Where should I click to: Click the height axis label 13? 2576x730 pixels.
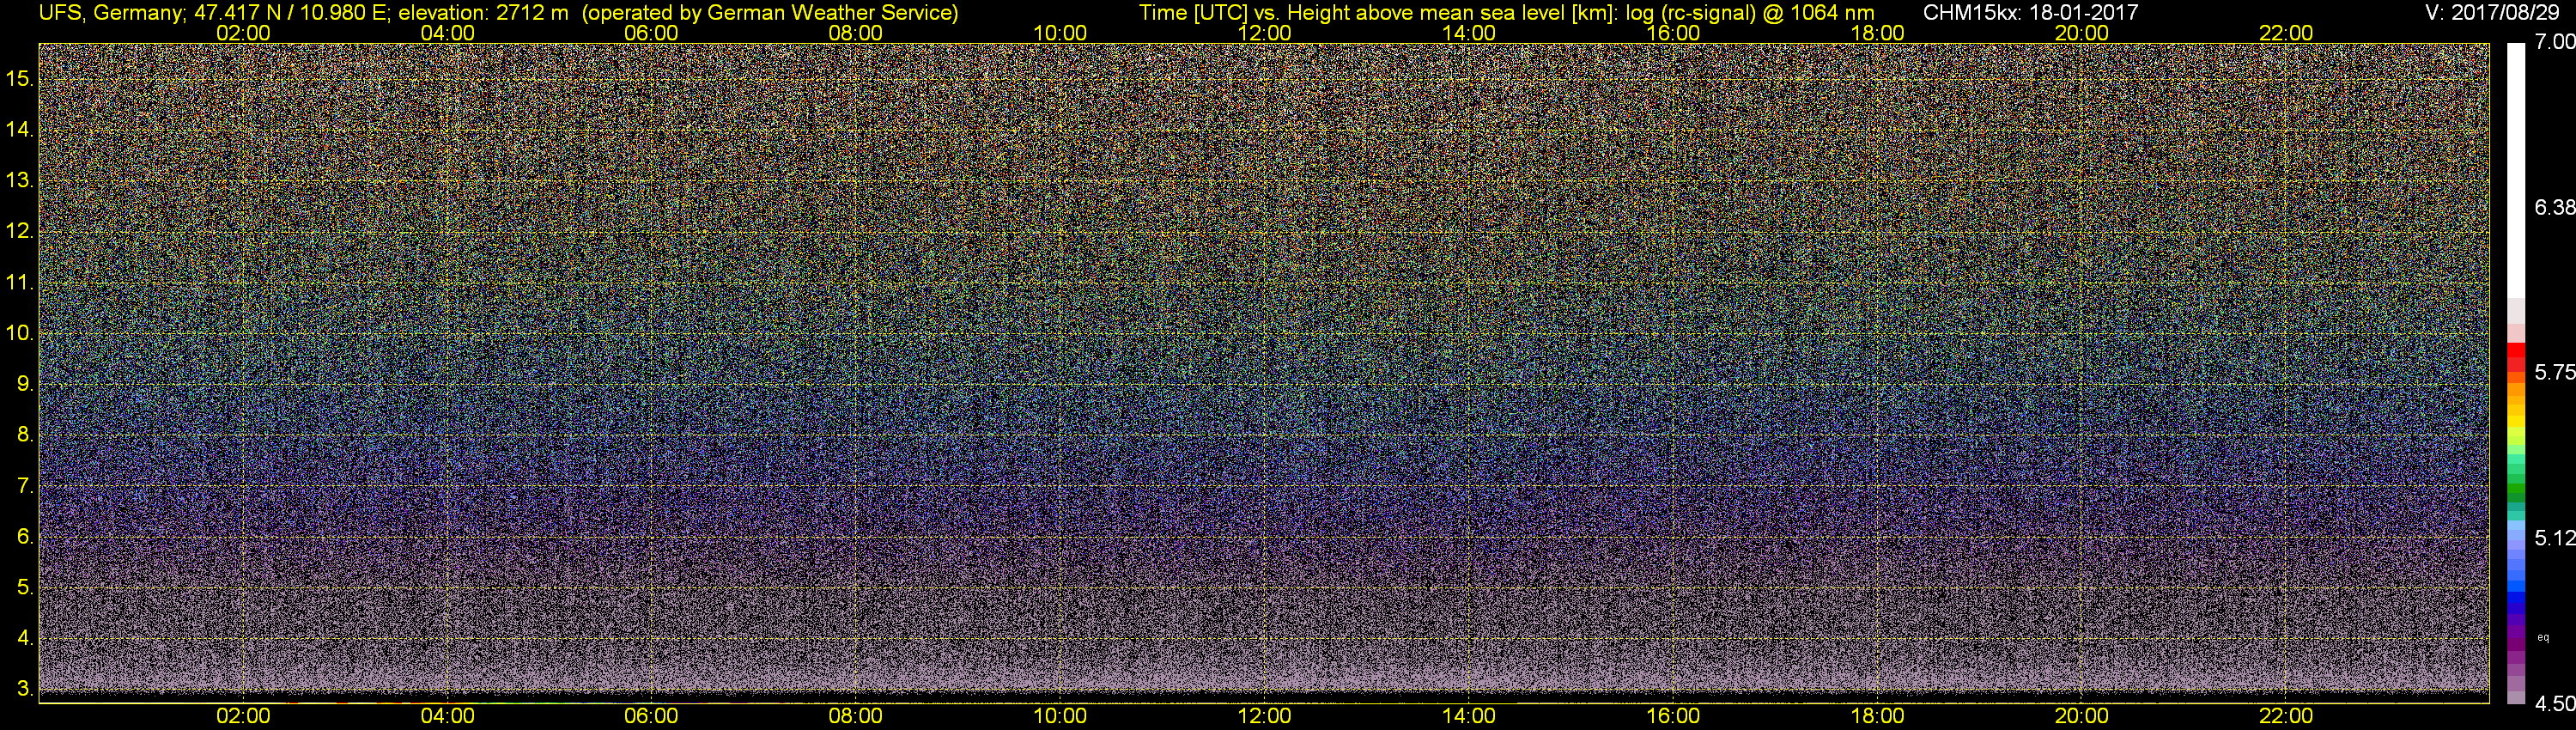[19, 180]
